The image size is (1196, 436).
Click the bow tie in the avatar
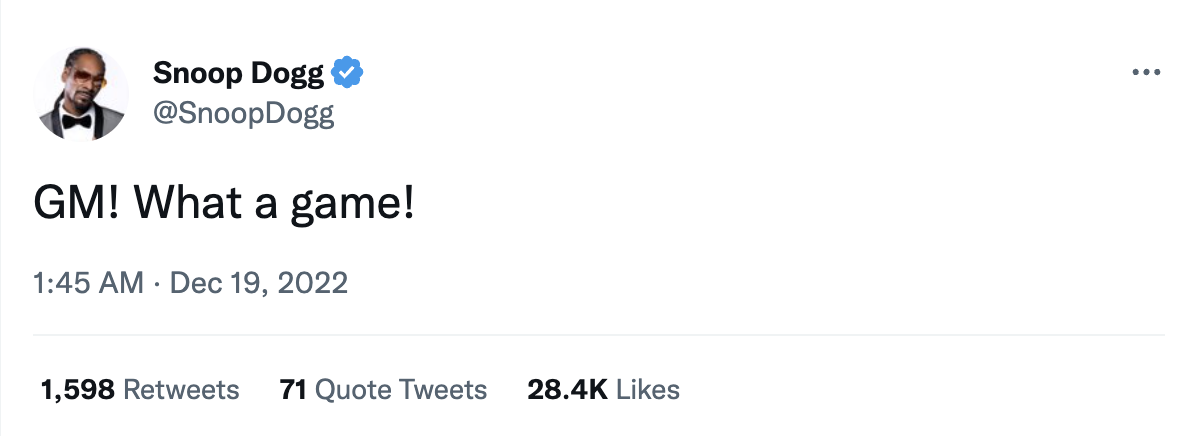[76, 121]
